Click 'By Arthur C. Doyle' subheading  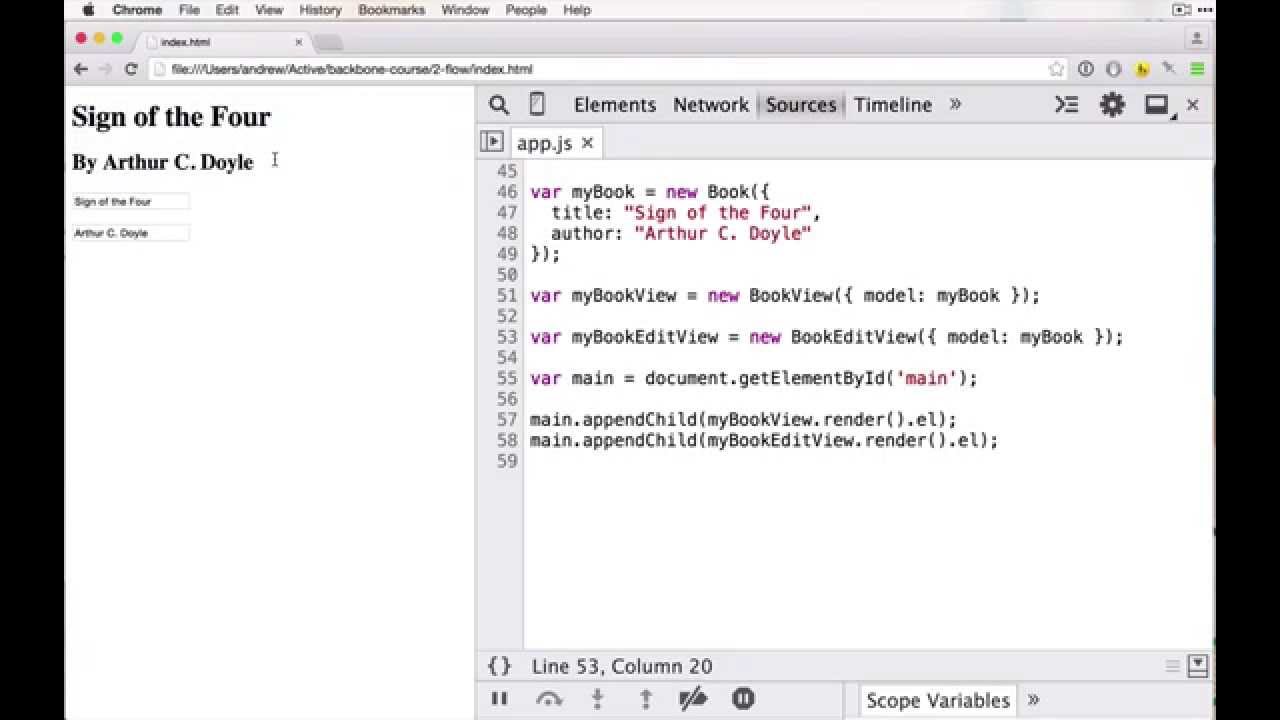pyautogui.click(x=162, y=162)
